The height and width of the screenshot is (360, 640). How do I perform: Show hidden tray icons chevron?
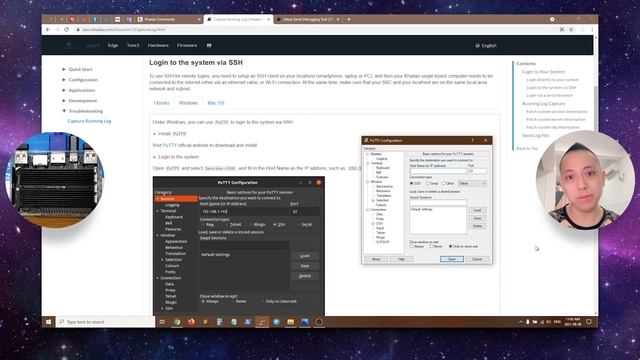520,322
